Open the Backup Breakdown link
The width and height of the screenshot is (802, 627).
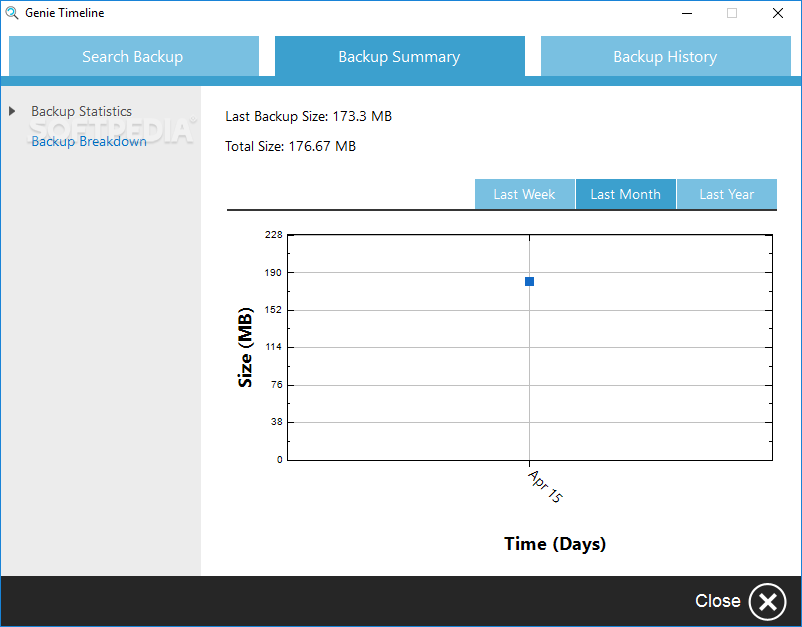(x=89, y=141)
